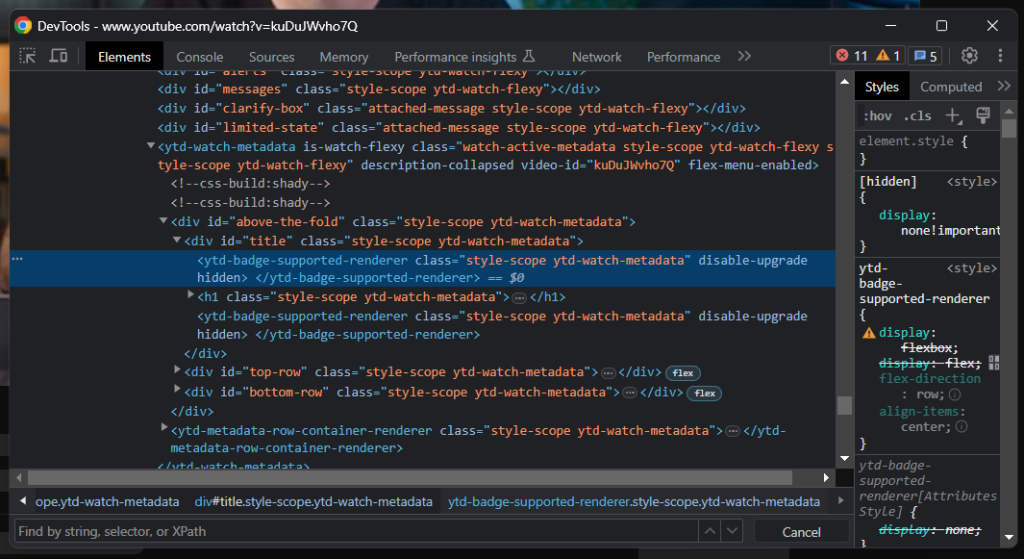This screenshot has height=559, width=1024.
Task: Open DevTools settings gear
Action: (x=969, y=56)
